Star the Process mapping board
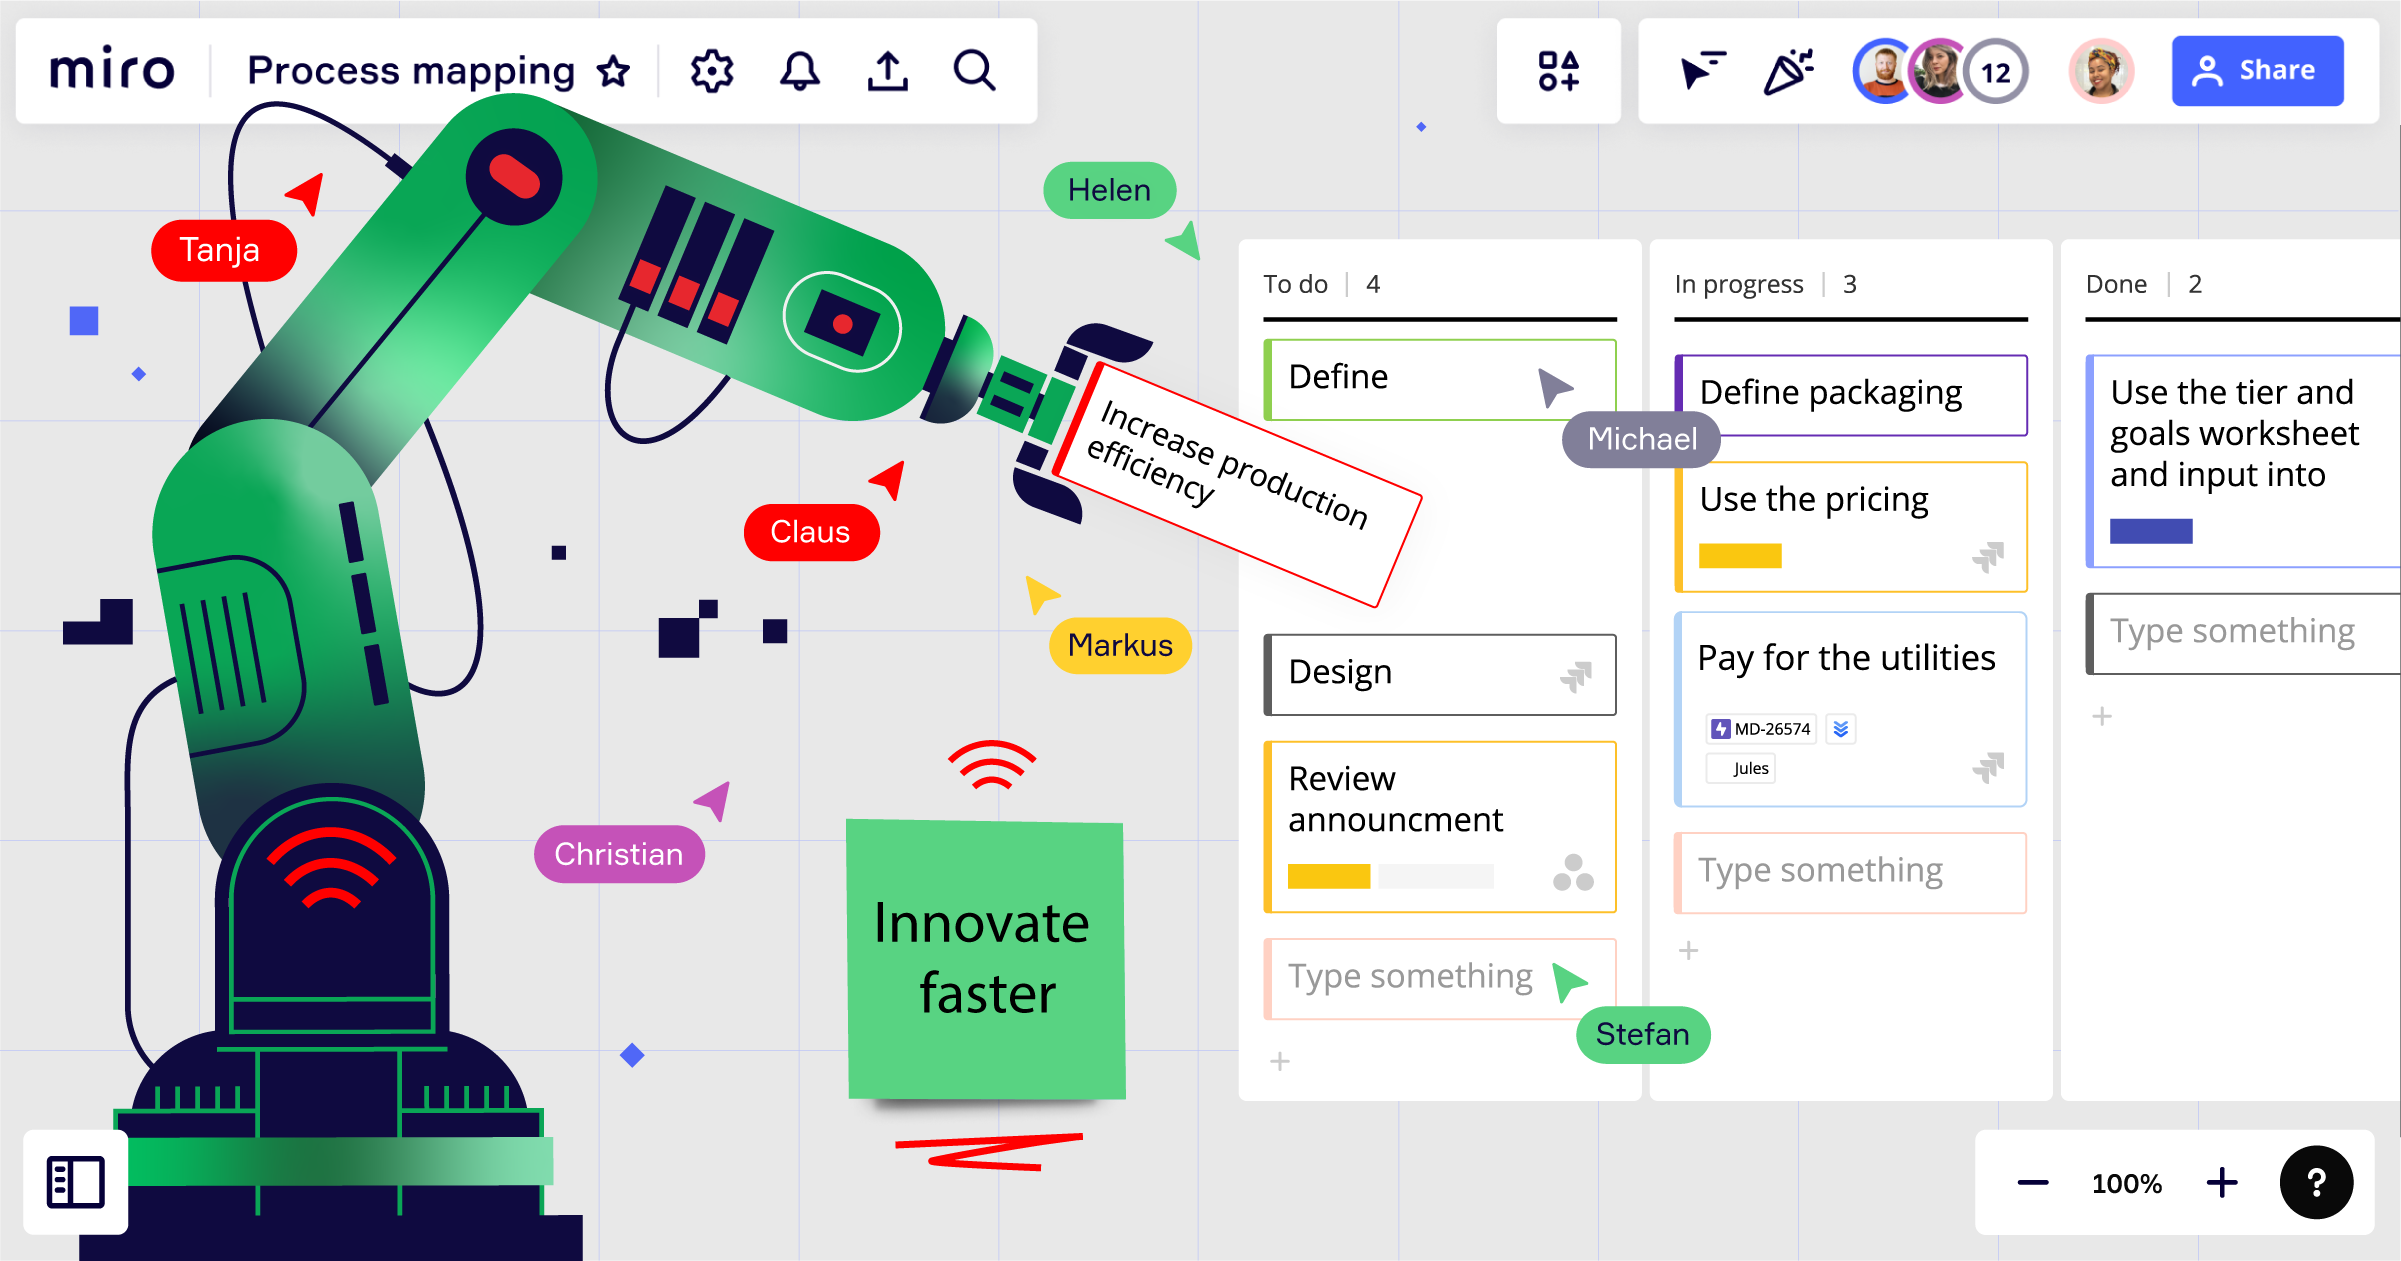 coord(613,71)
